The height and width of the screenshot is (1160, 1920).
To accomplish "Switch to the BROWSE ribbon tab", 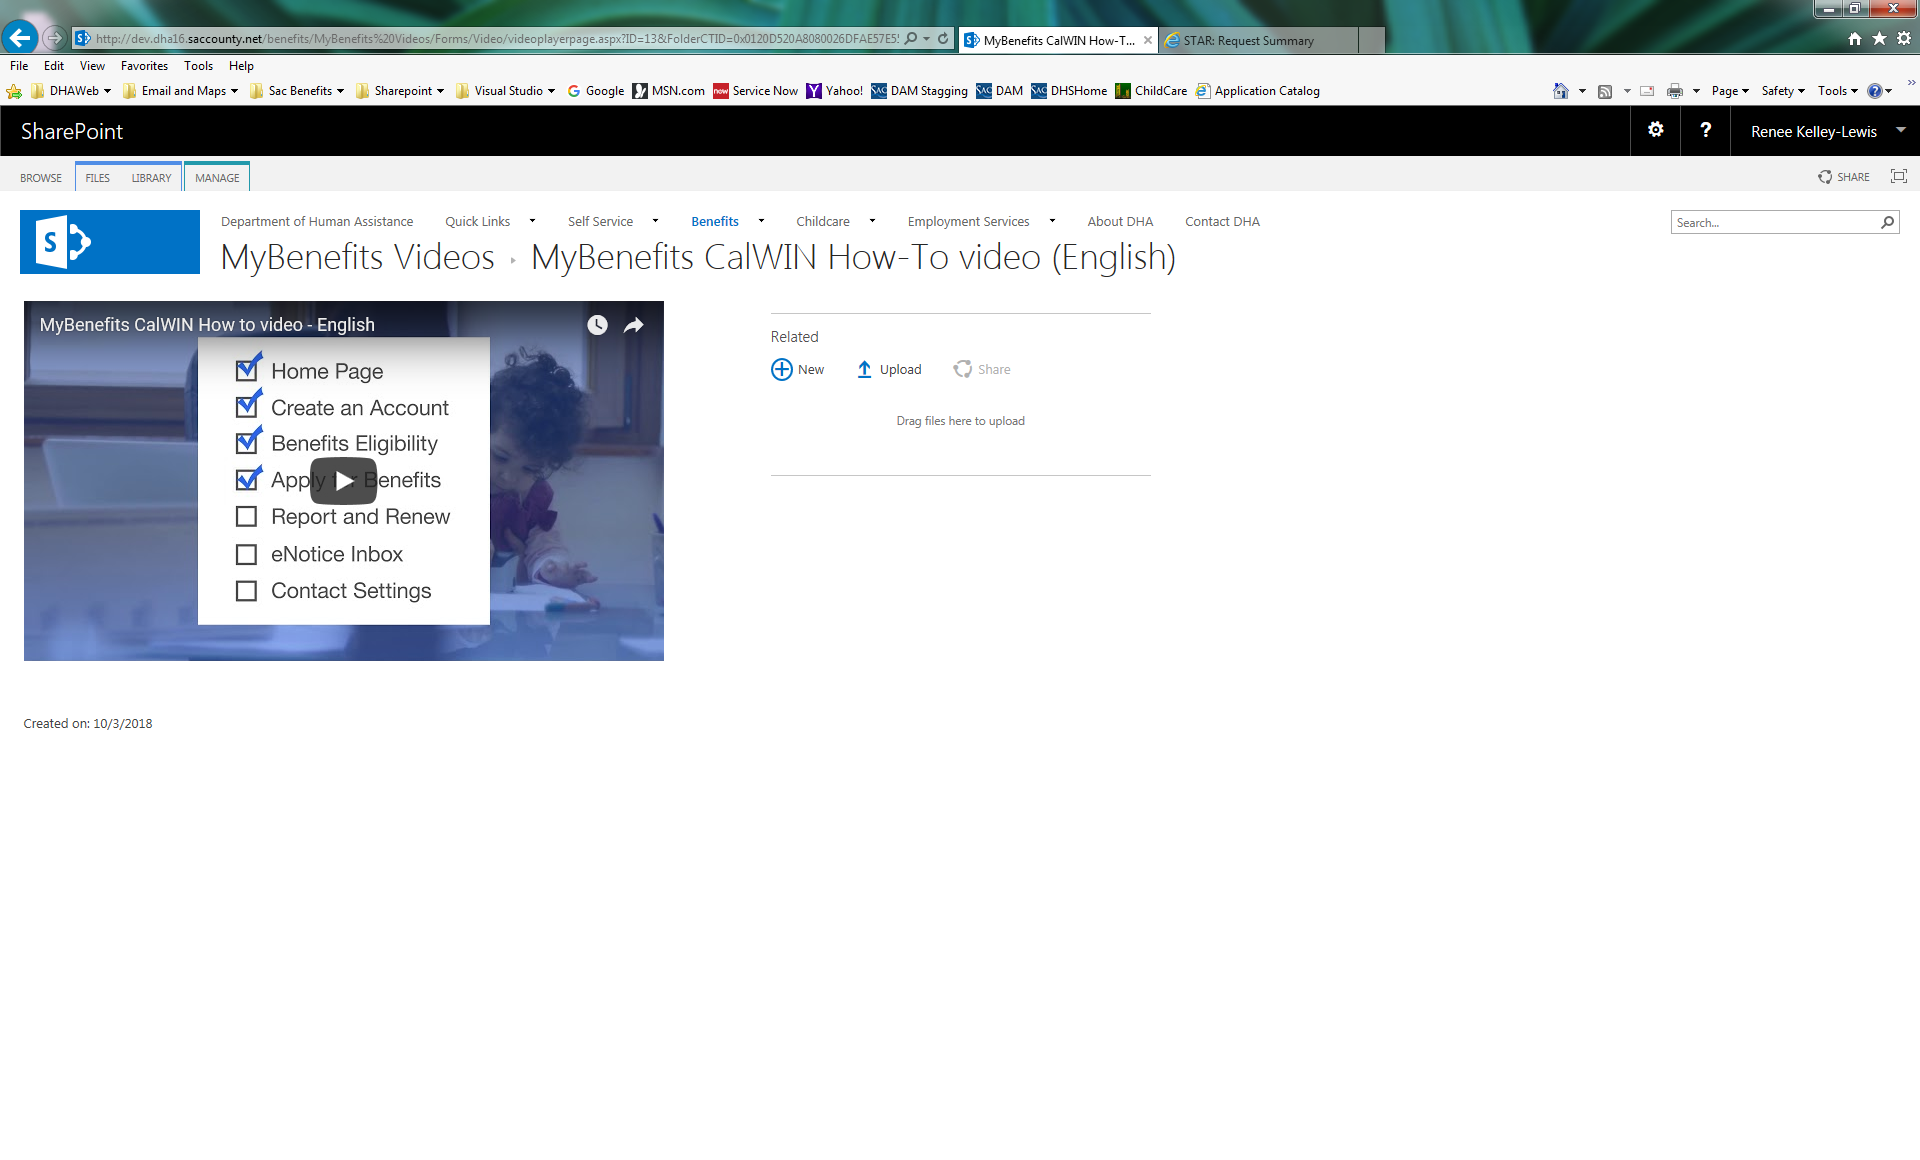I will pyautogui.click(x=41, y=178).
